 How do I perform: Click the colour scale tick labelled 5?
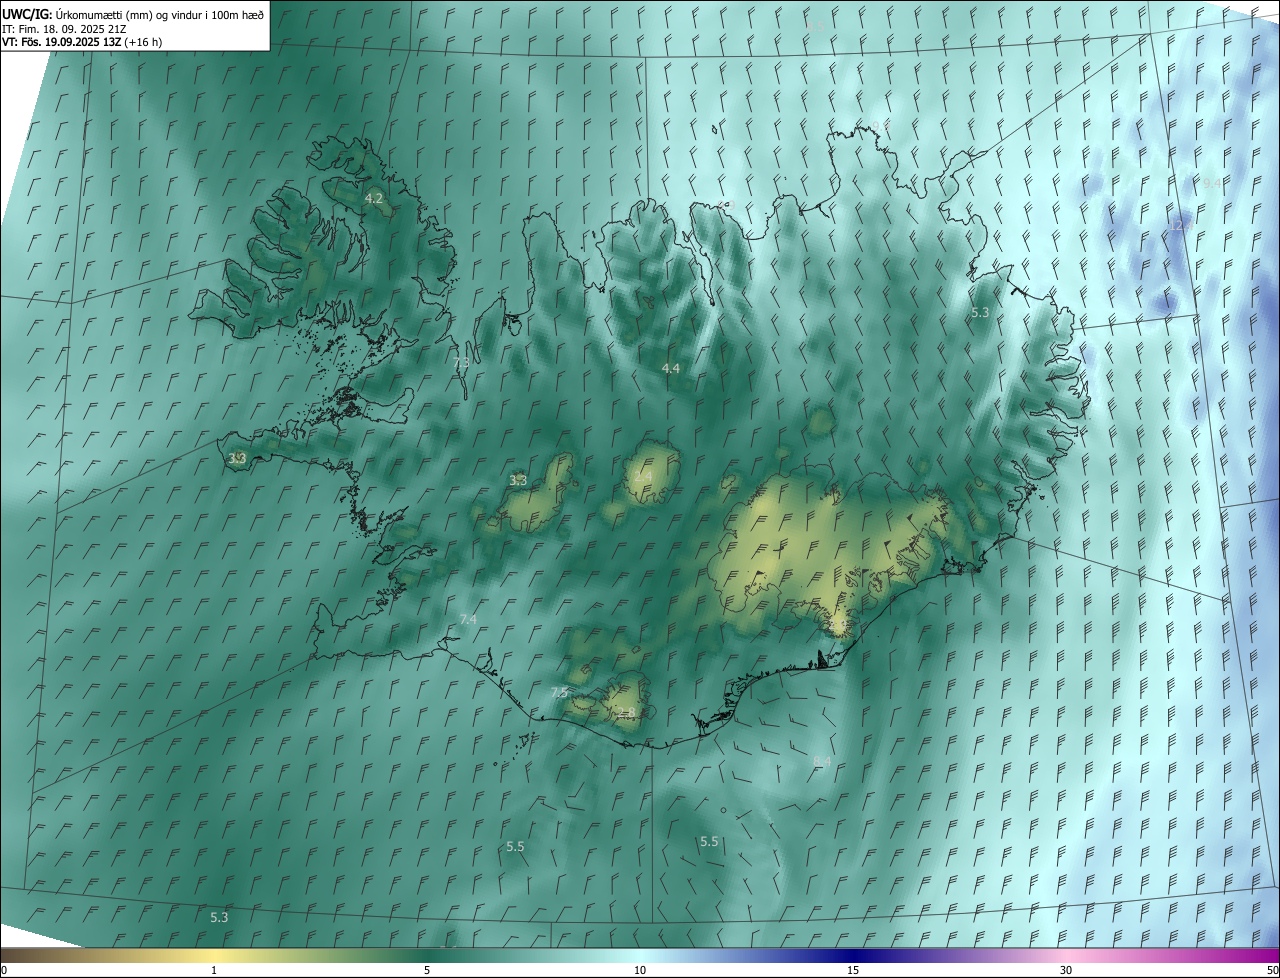(x=427, y=970)
